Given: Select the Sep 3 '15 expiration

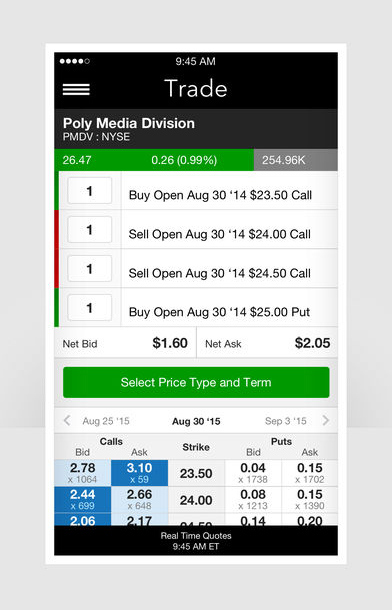Looking at the screenshot, I should (286, 421).
